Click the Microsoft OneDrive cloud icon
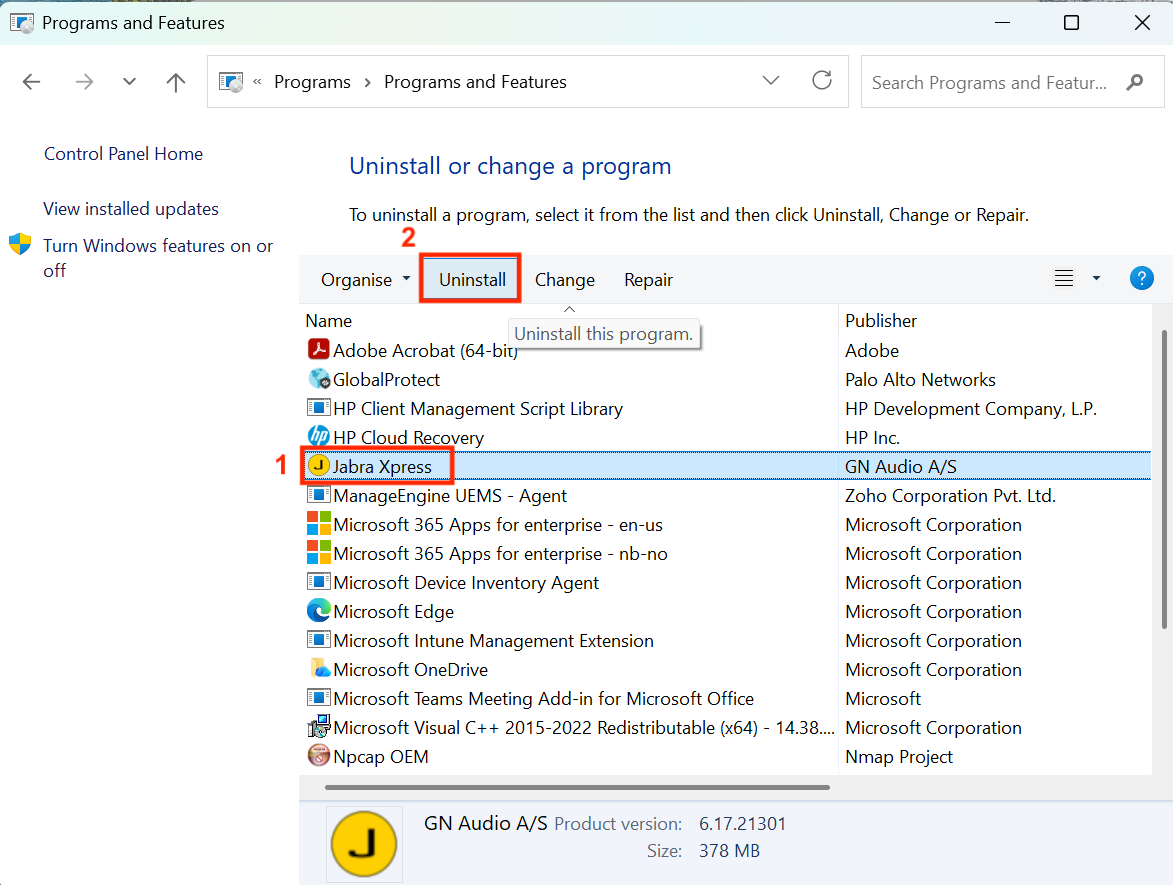This screenshot has width=1173, height=885. coord(317,669)
